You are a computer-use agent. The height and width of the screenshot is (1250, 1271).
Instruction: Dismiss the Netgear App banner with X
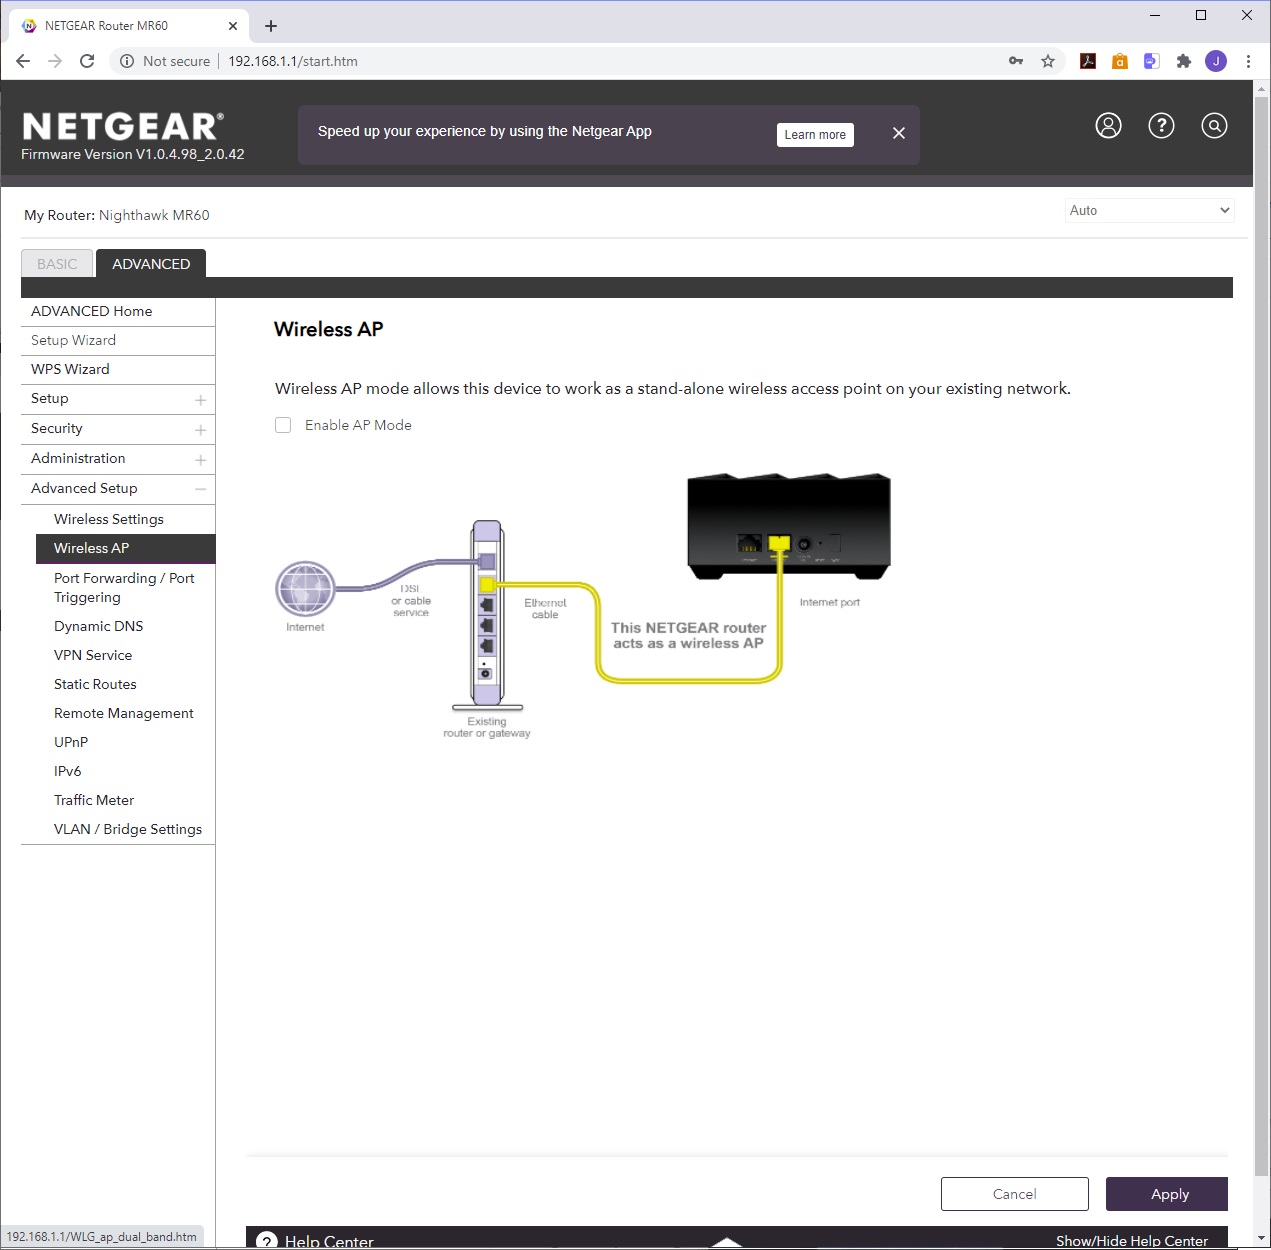tap(898, 133)
